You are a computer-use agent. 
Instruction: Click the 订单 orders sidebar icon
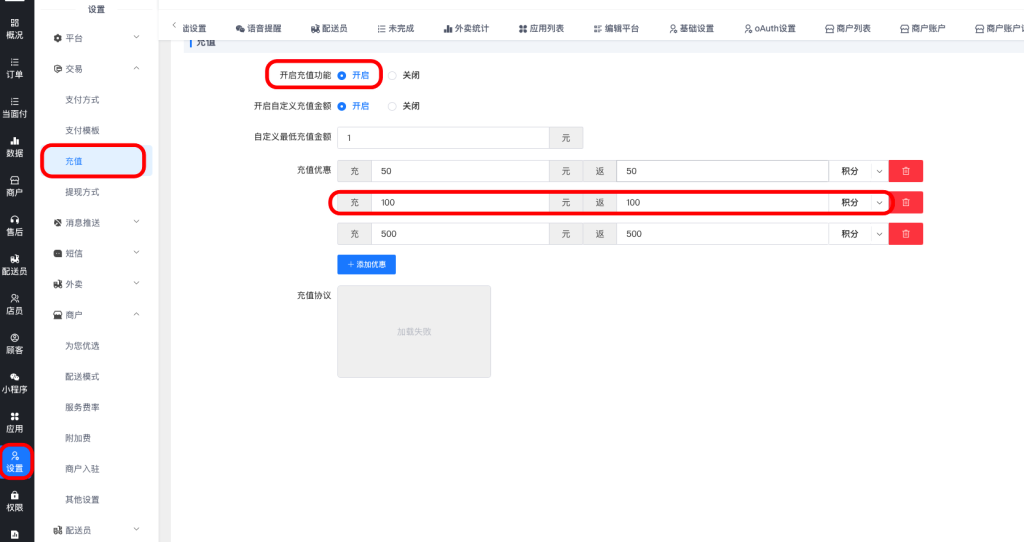15,66
